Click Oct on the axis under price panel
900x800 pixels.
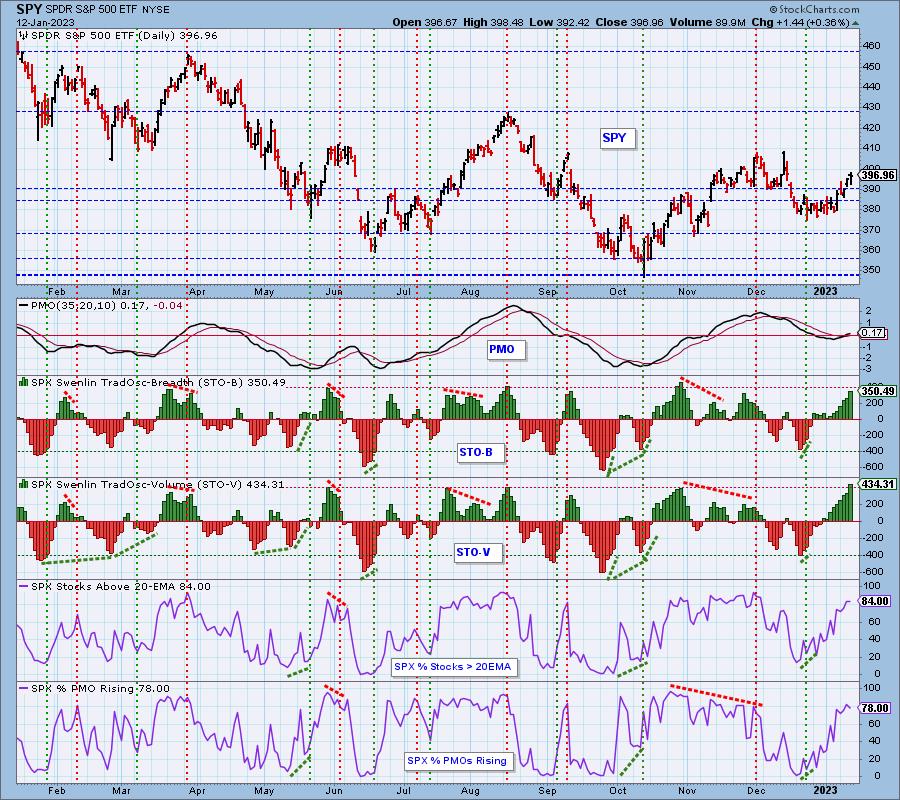[x=618, y=292]
